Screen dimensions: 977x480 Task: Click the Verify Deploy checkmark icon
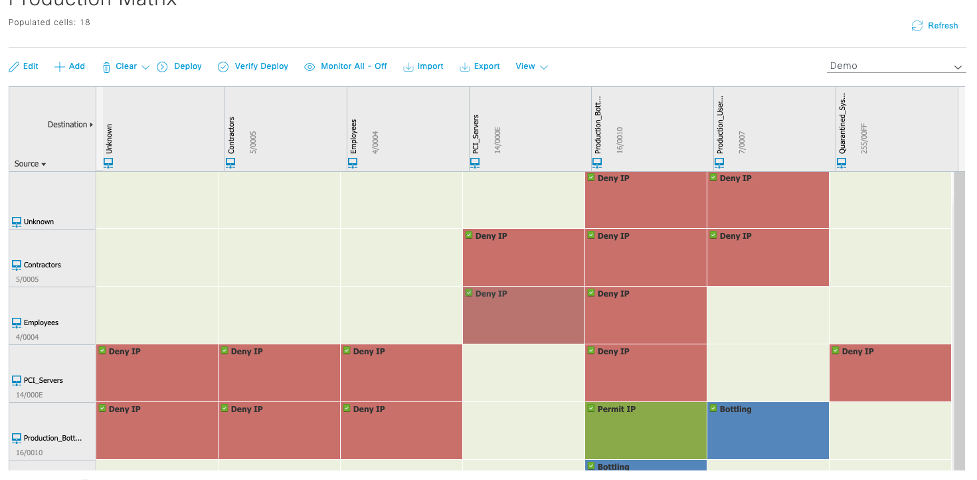point(223,67)
